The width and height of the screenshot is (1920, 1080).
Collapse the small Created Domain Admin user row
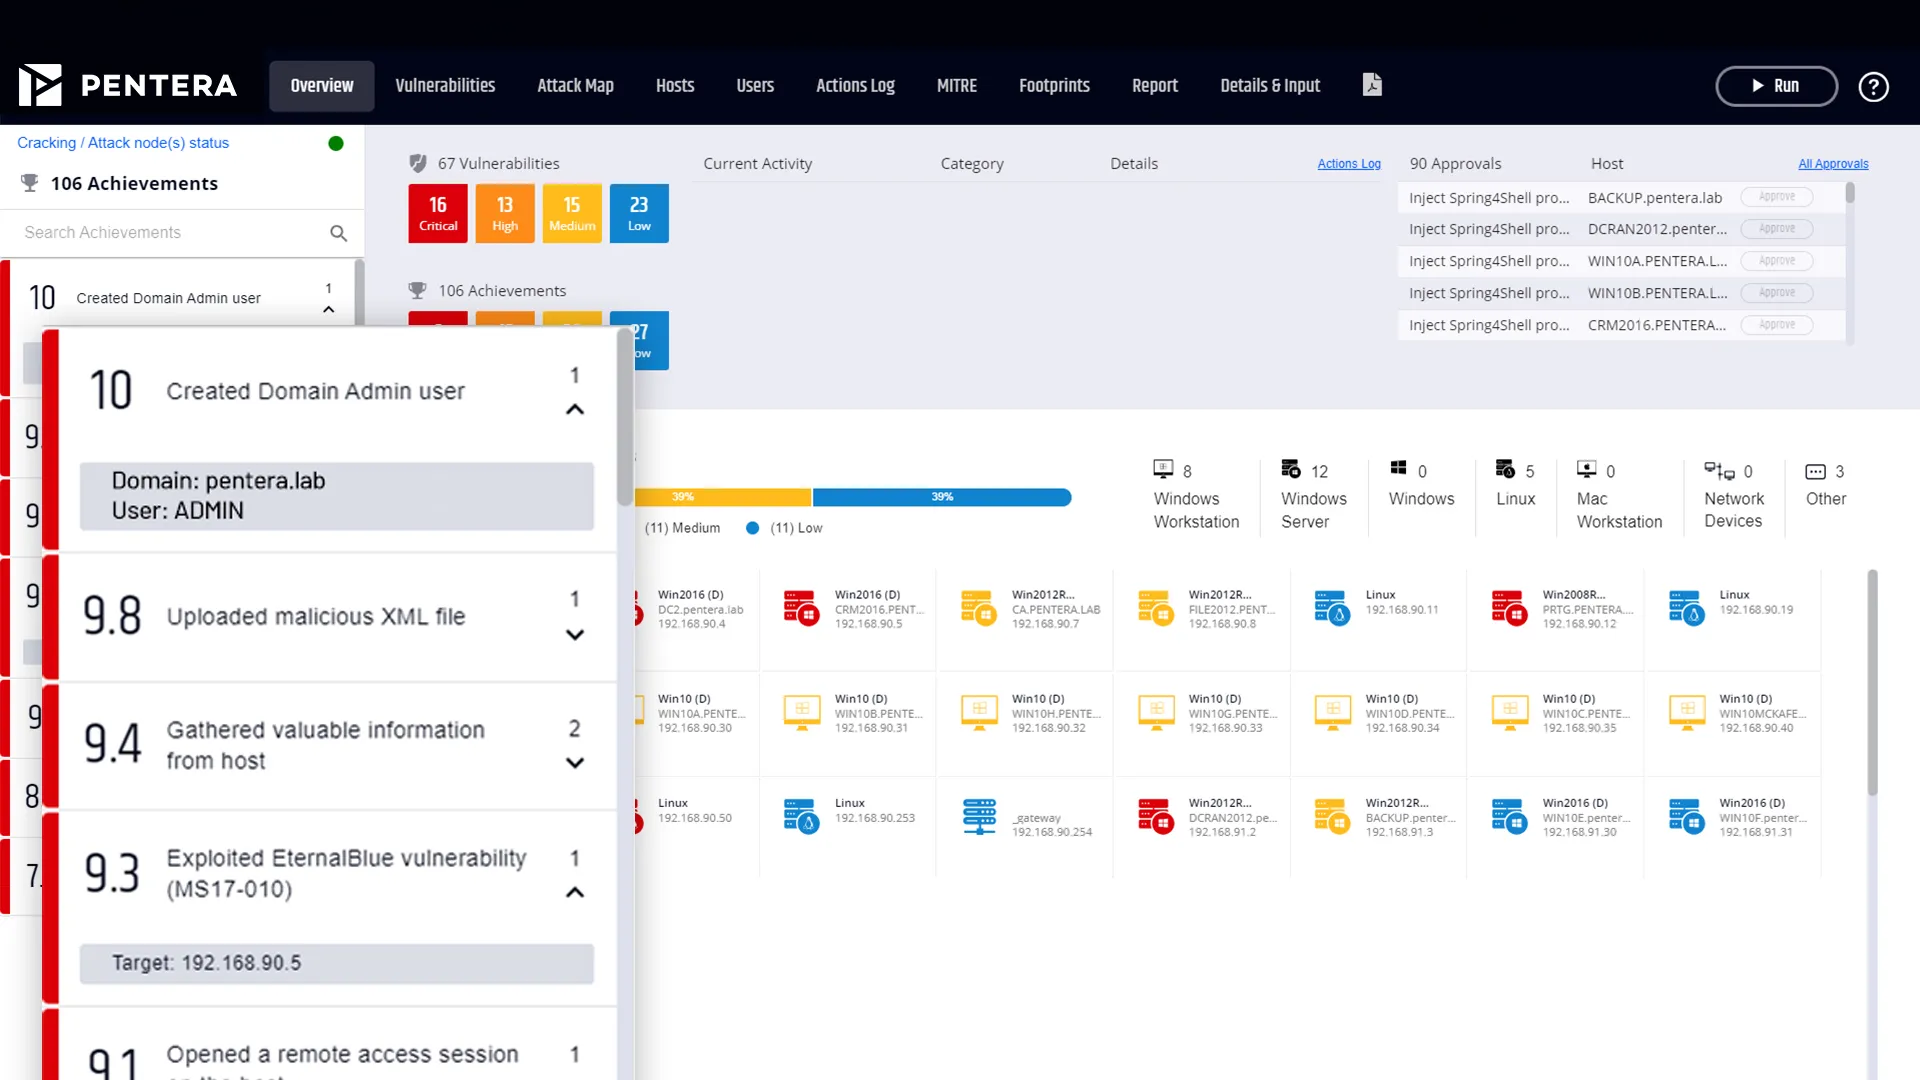(x=328, y=310)
